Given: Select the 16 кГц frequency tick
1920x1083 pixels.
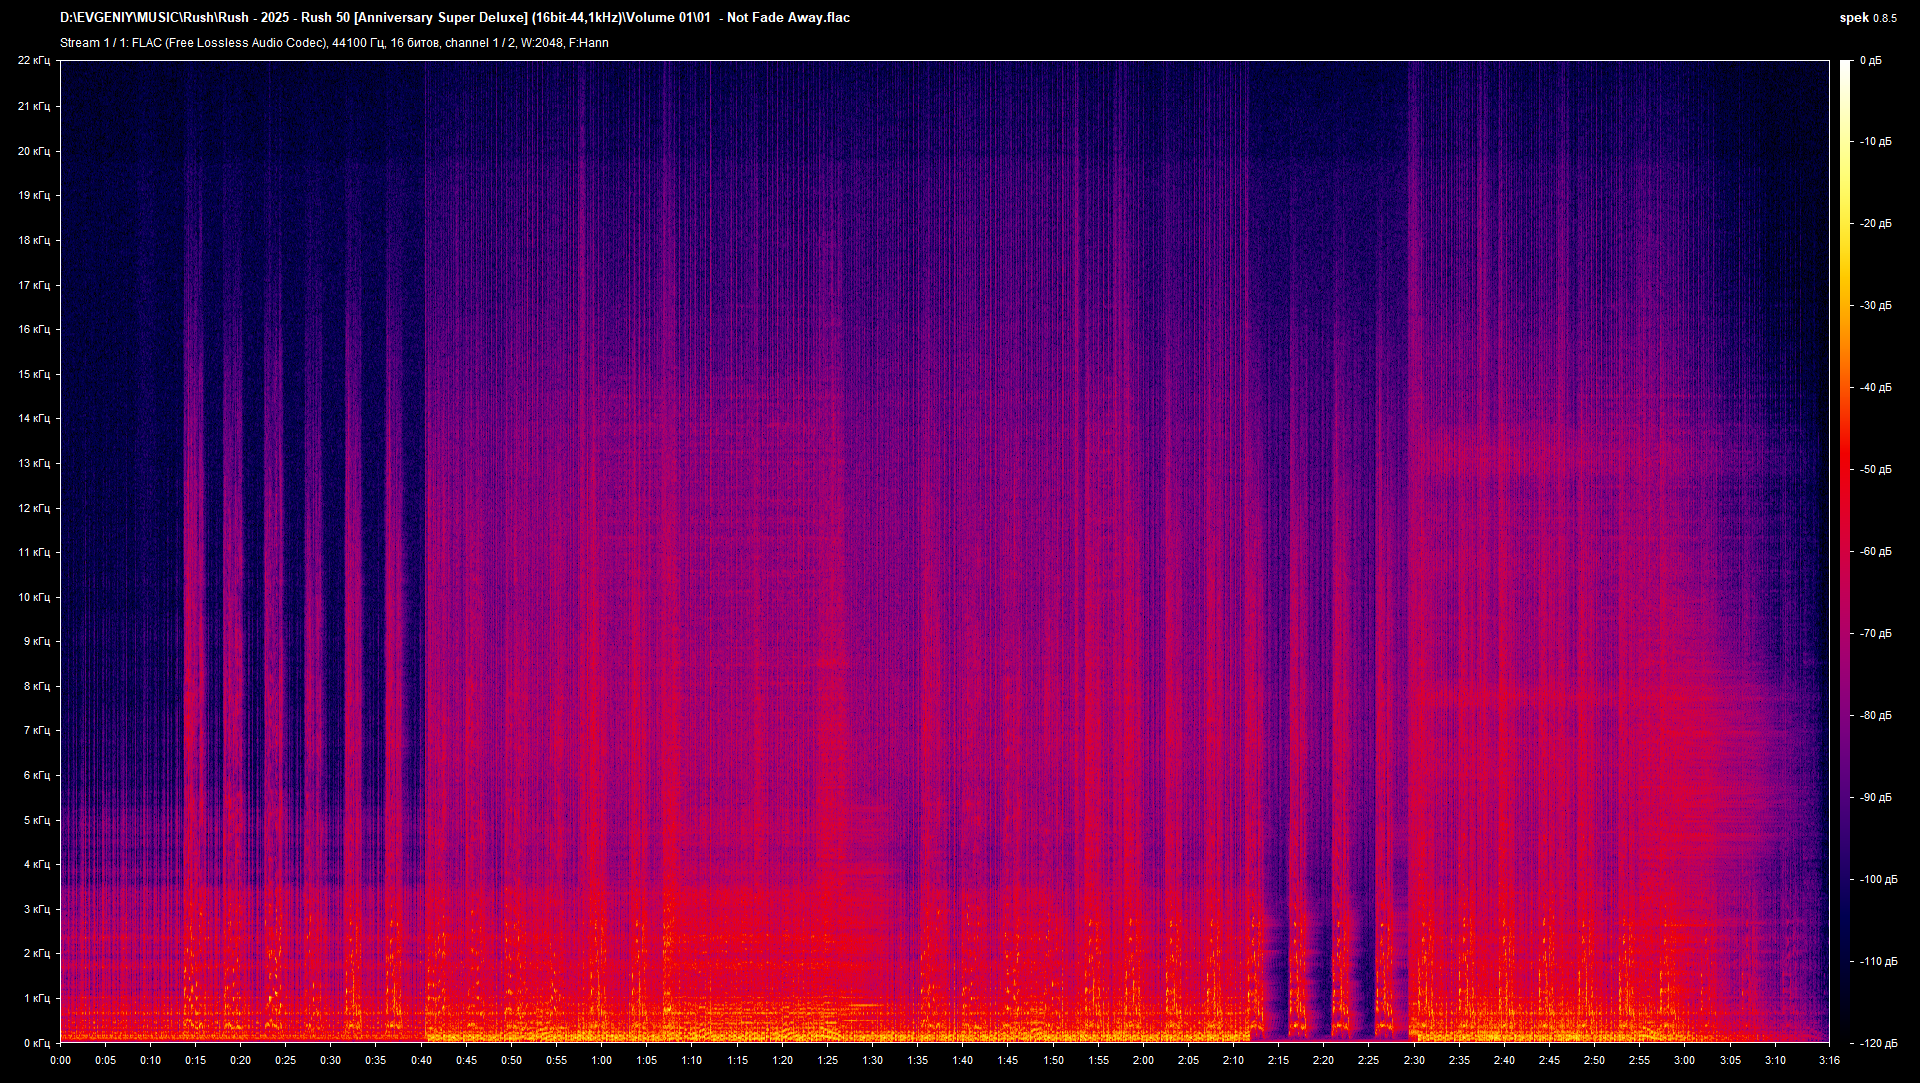Looking at the screenshot, I should [33, 329].
